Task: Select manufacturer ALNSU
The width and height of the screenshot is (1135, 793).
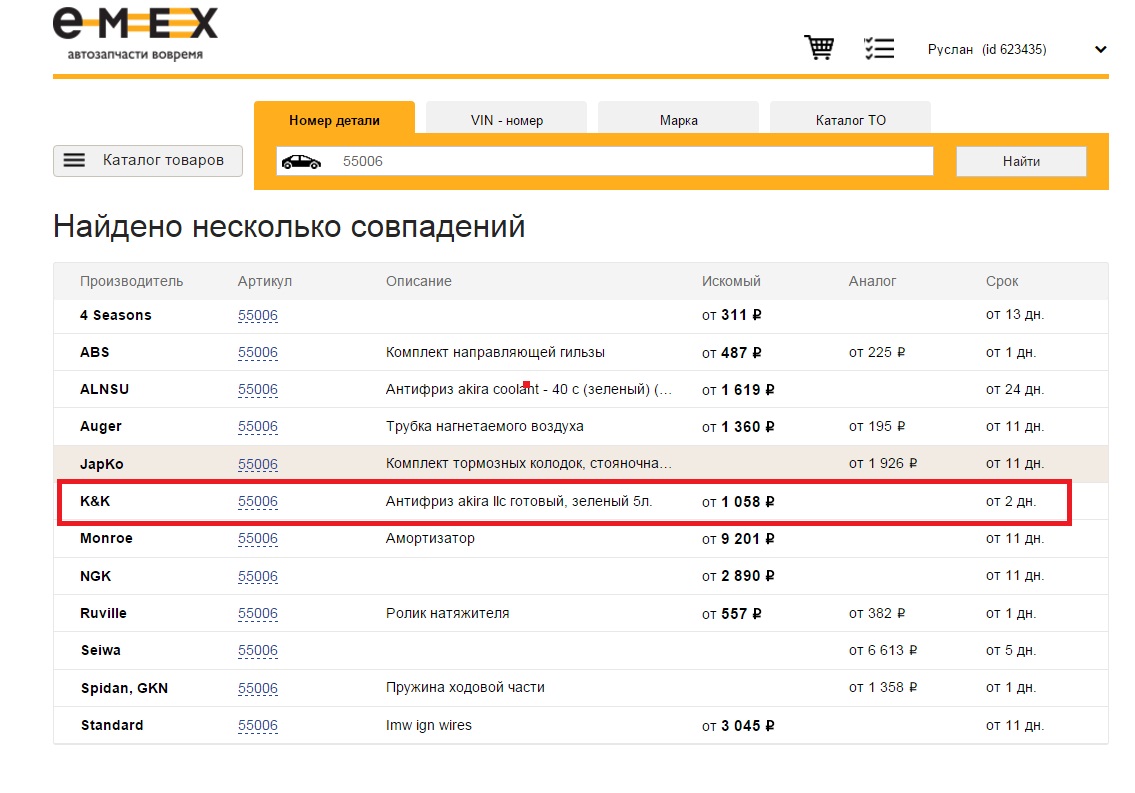Action: [x=104, y=389]
